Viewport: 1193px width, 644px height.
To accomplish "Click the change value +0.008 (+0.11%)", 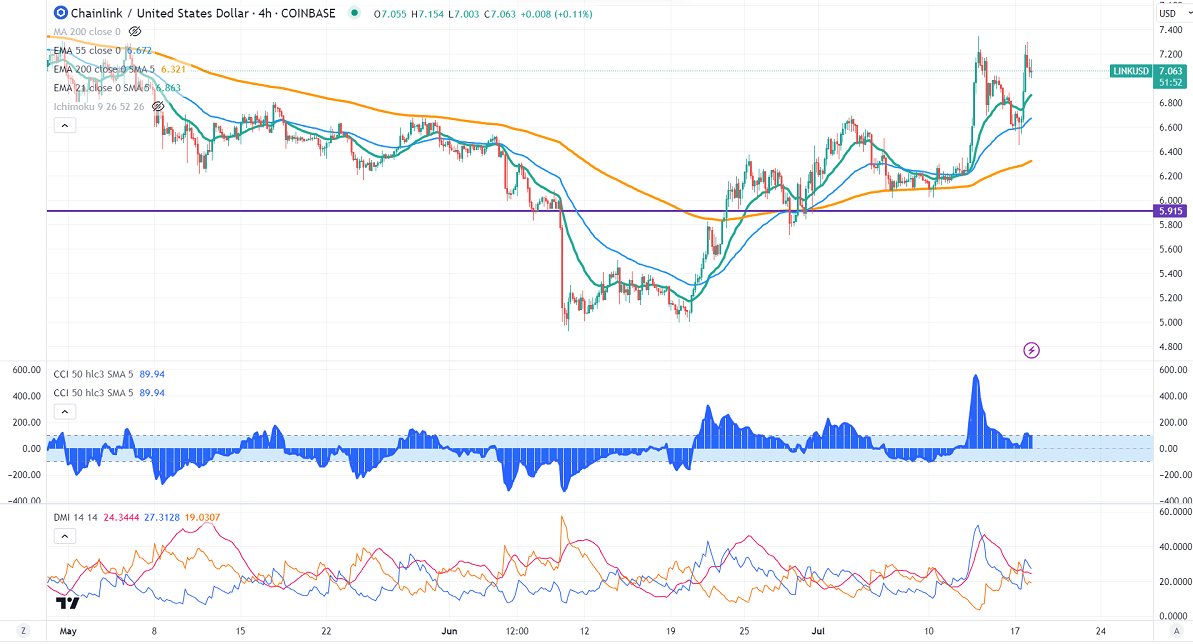I will pyautogui.click(x=556, y=14).
